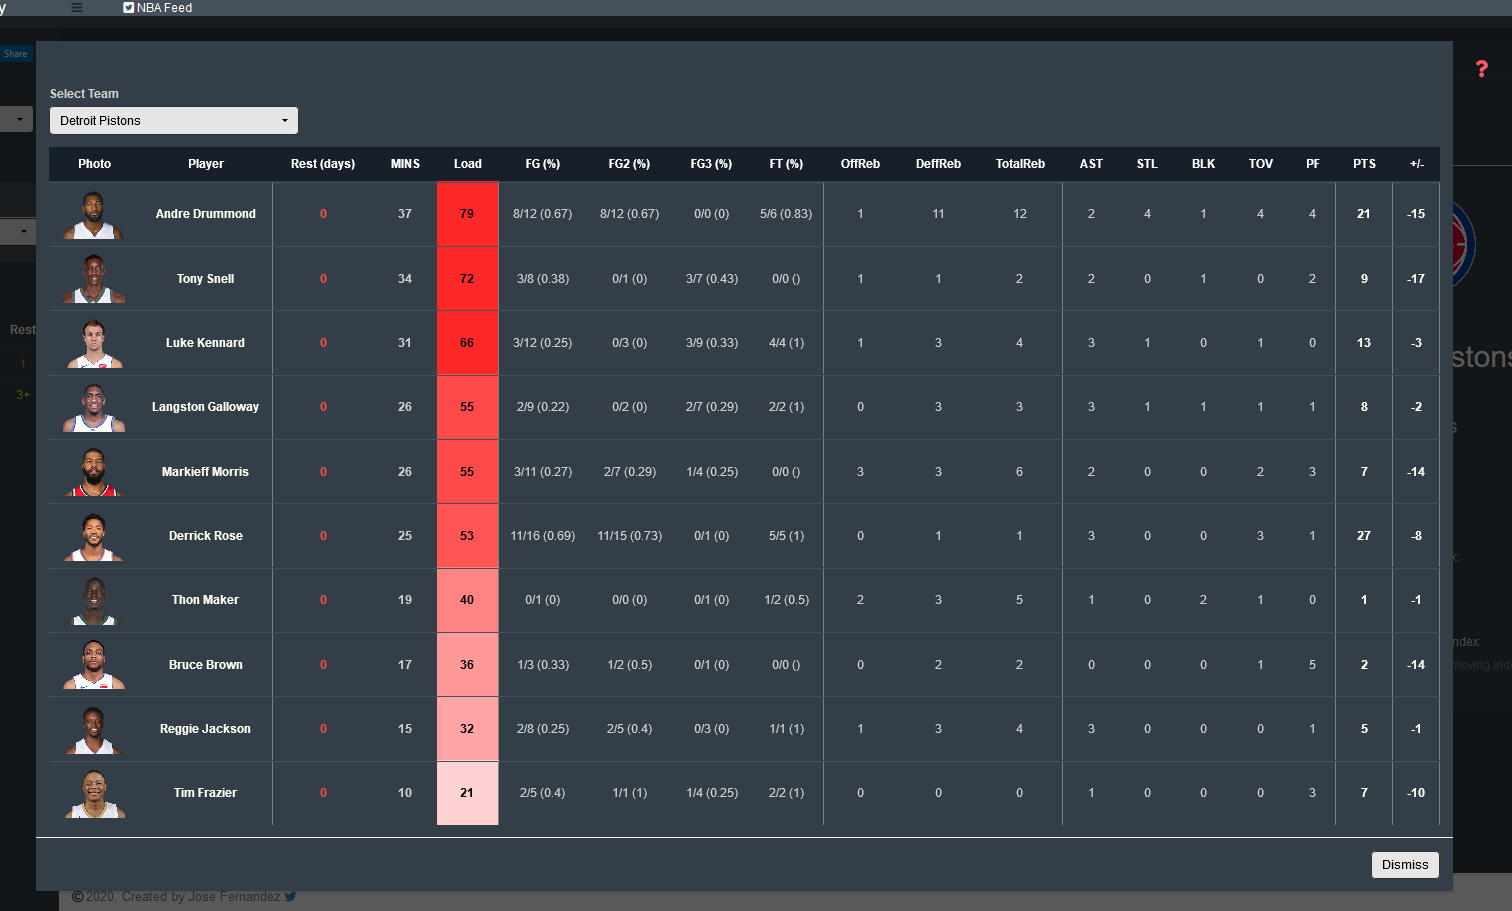Click Thon Maker's load value 40
The height and width of the screenshot is (911, 1512).
tap(467, 600)
